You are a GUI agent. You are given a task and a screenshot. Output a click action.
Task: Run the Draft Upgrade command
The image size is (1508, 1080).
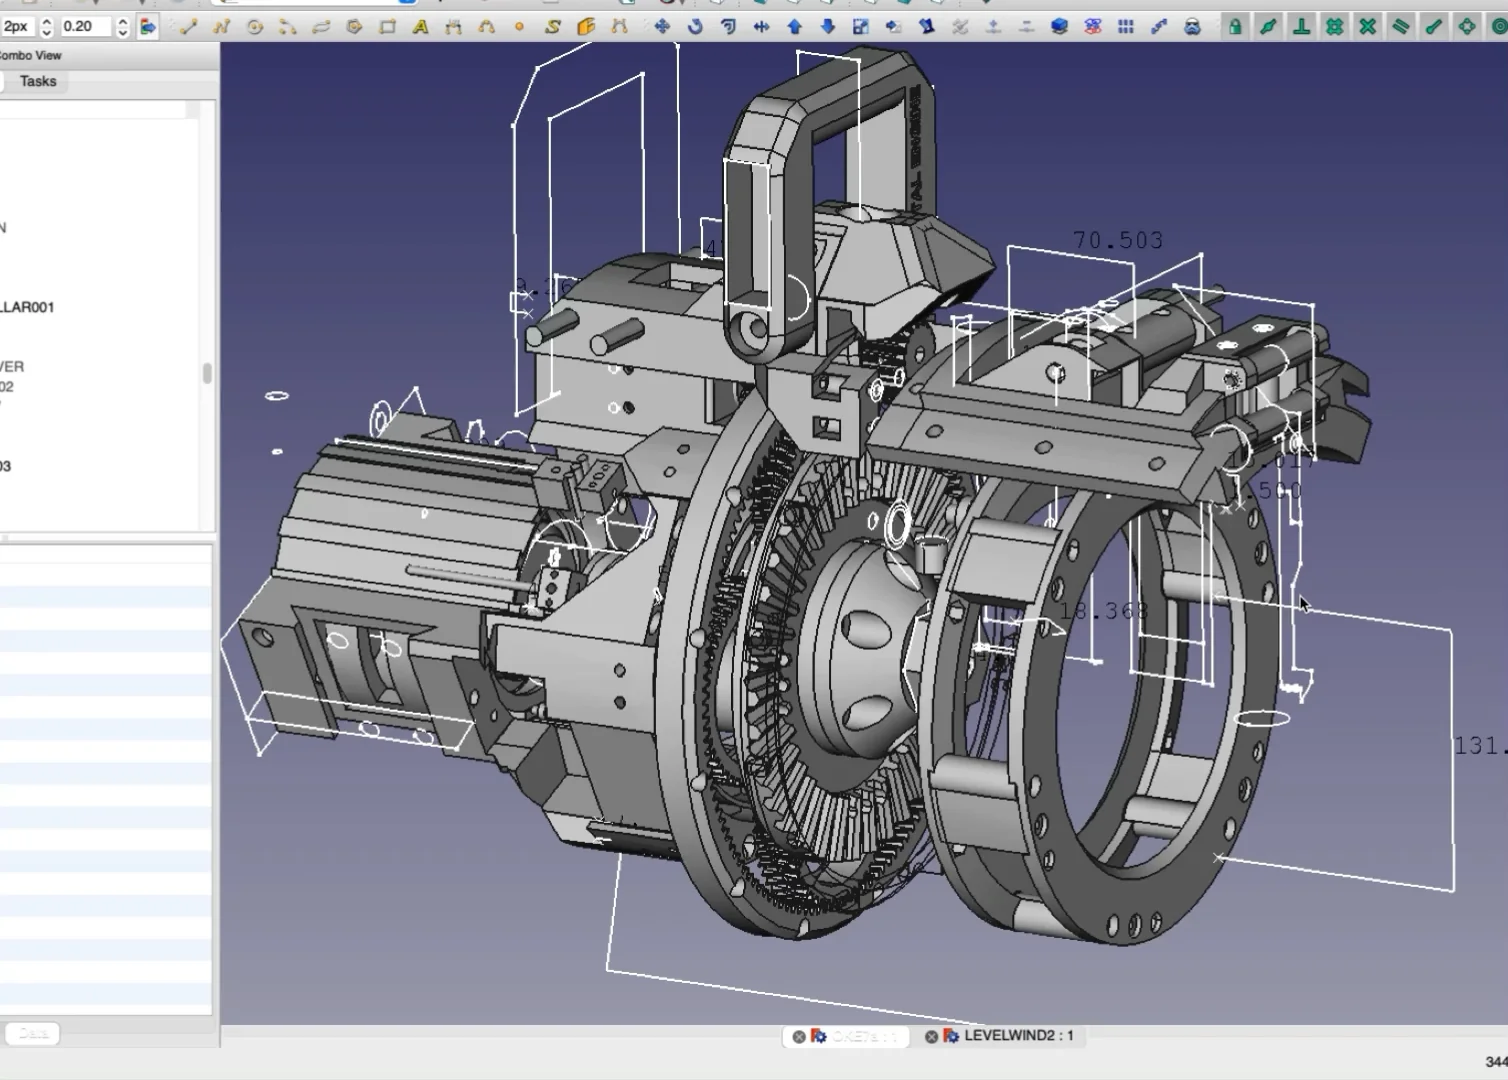(796, 26)
